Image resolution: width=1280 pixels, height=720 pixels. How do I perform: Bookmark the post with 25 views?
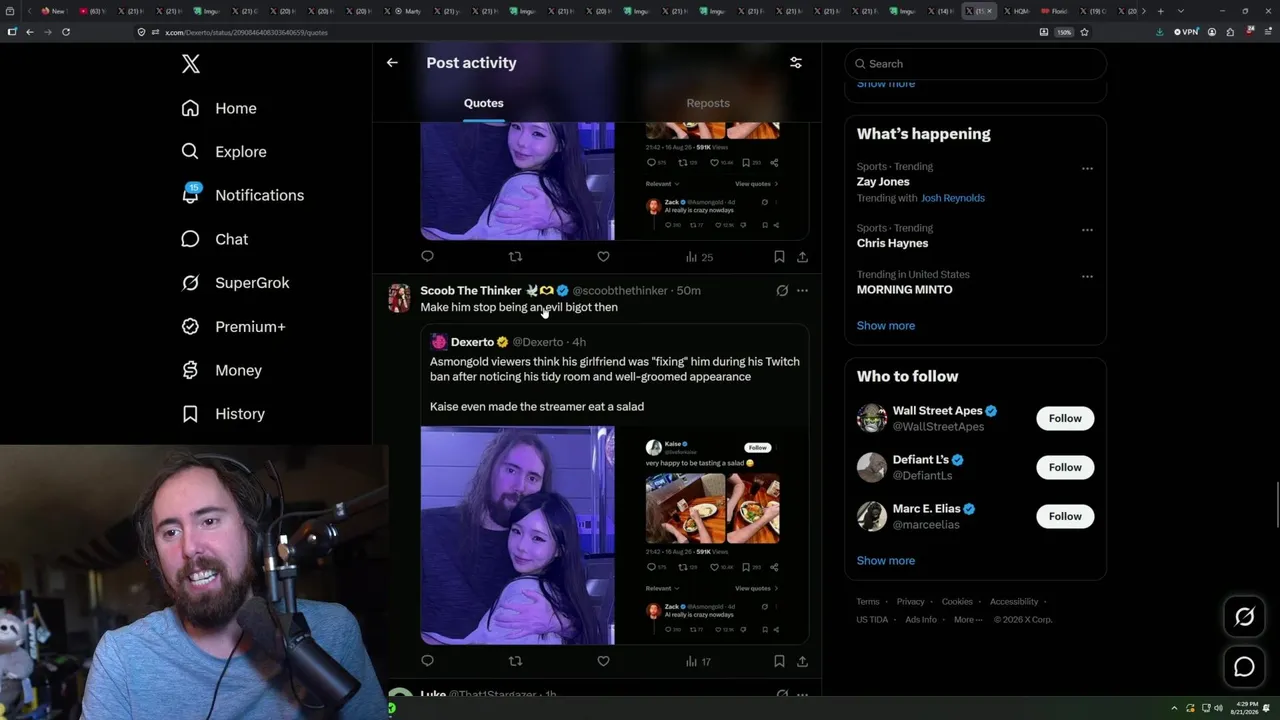tap(779, 257)
